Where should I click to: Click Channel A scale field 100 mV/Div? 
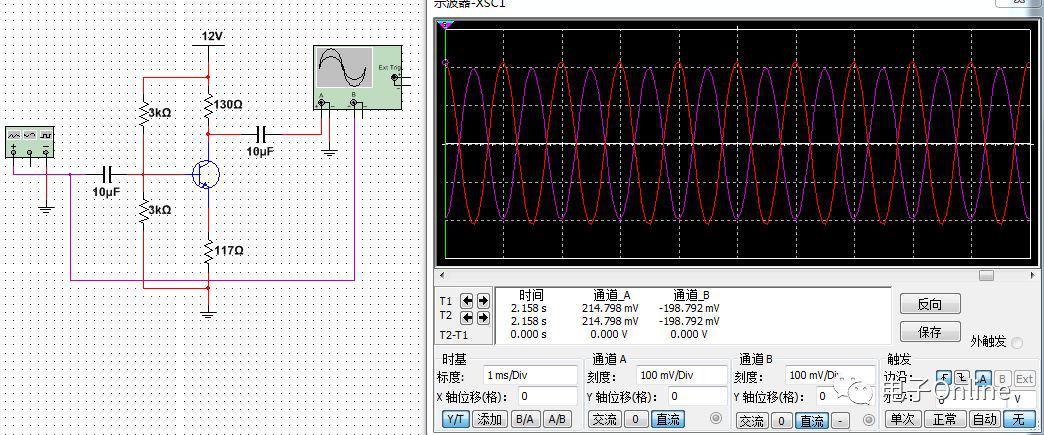click(680, 375)
